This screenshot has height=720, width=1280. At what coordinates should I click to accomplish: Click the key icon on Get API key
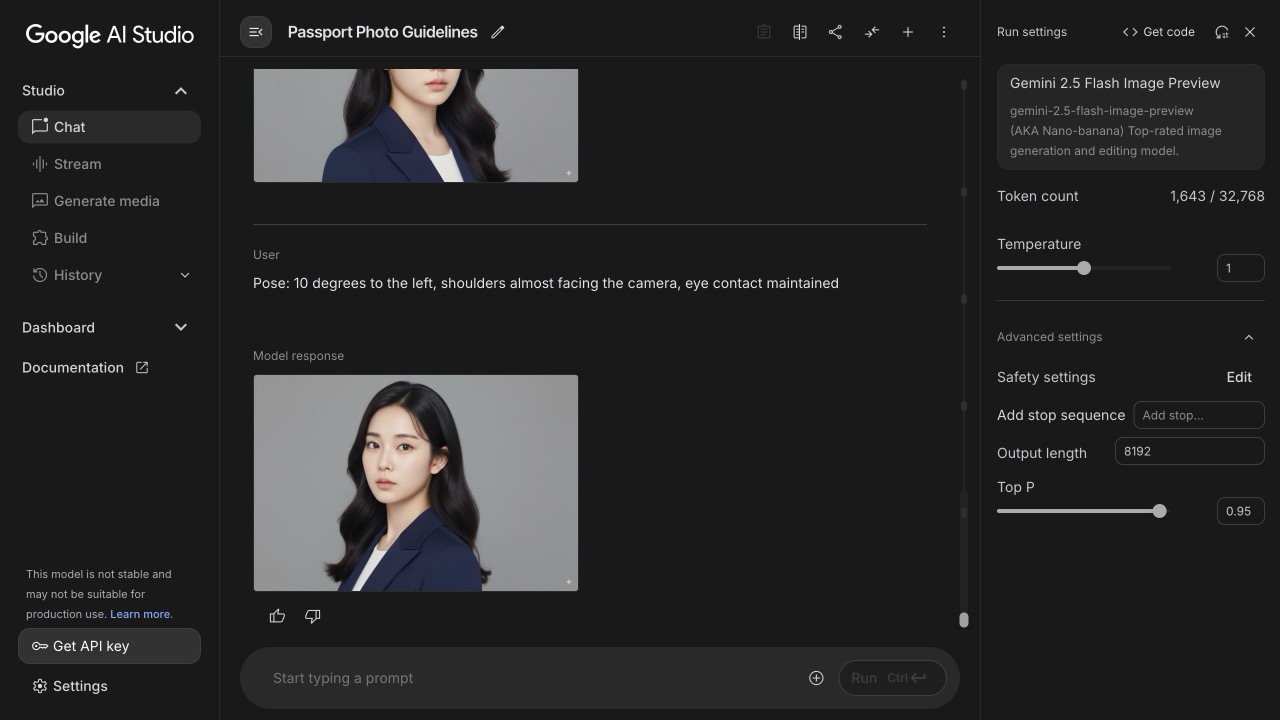(x=40, y=646)
